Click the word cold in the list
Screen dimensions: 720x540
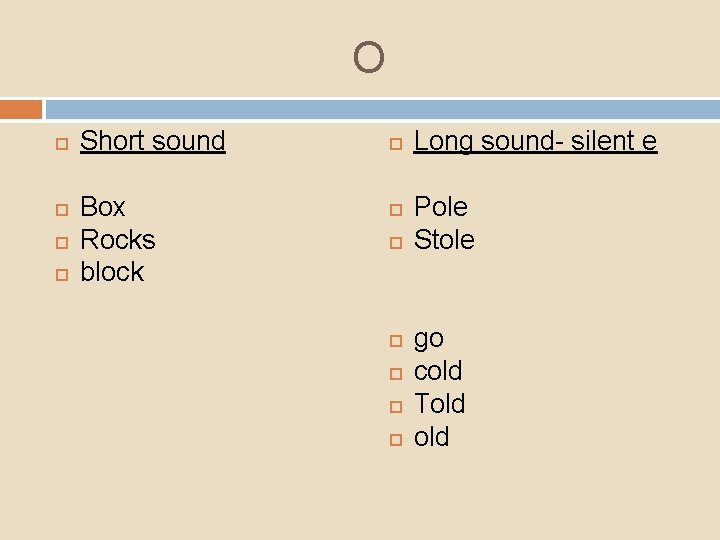click(438, 371)
